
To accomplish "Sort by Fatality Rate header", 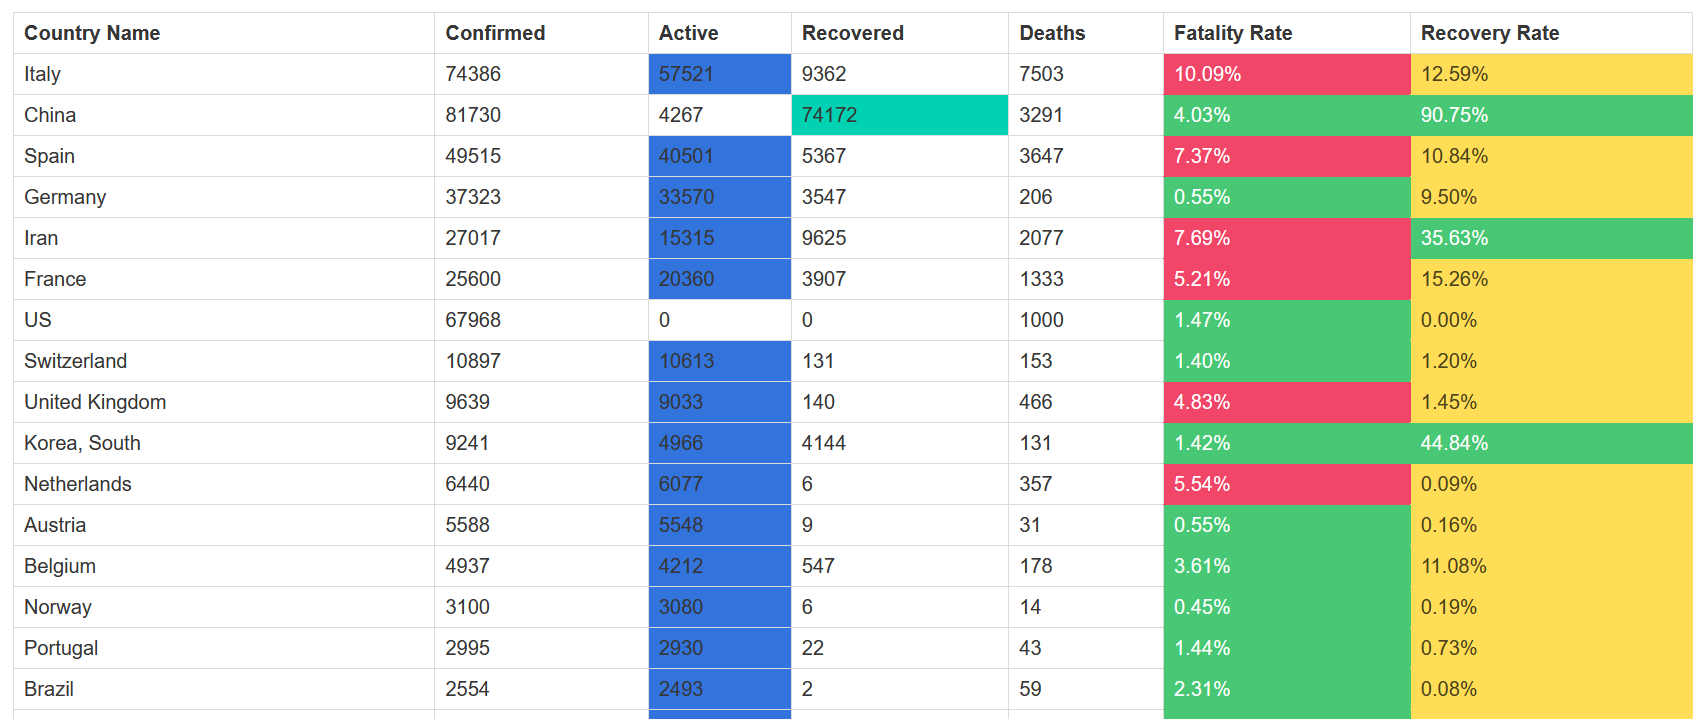I will (x=1232, y=33).
